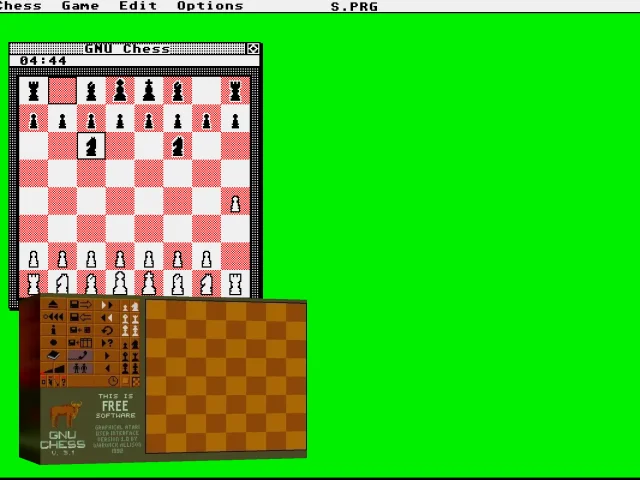Viewport: 640px width, 480px height.
Task: Select the white king on the board
Action: pyautogui.click(x=149, y=283)
